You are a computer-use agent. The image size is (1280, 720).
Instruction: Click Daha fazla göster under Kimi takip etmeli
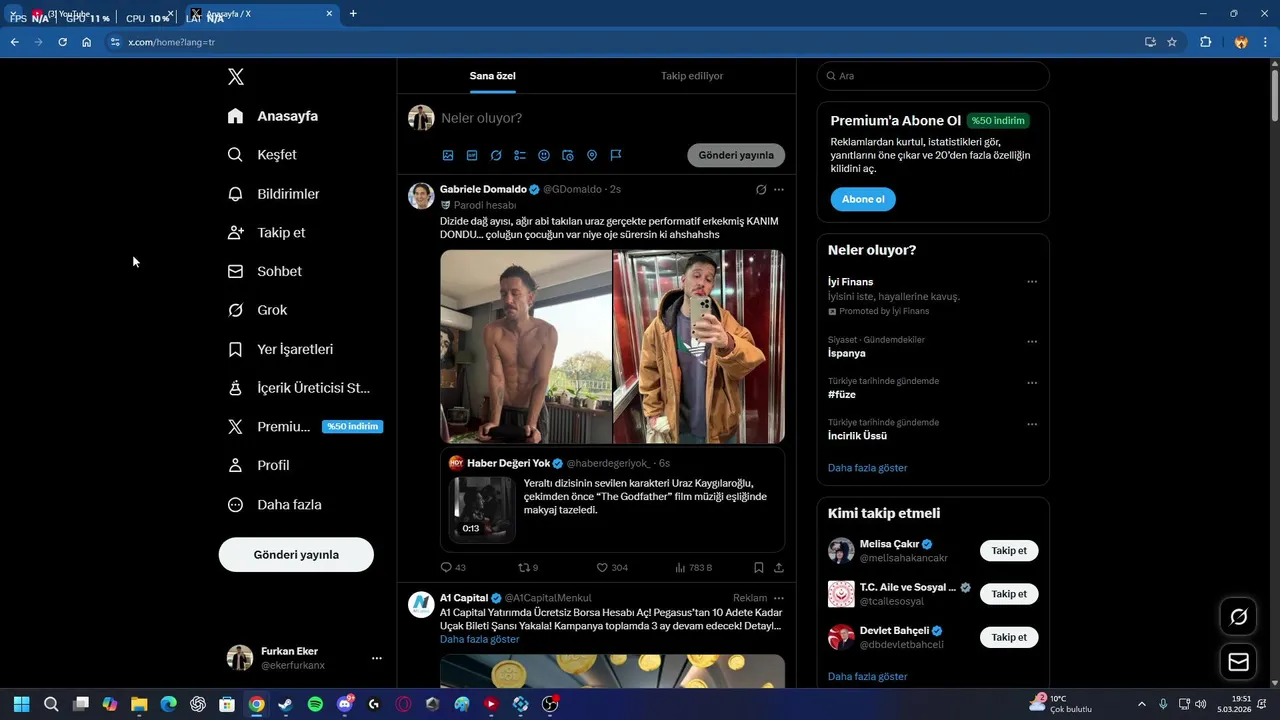coord(868,677)
